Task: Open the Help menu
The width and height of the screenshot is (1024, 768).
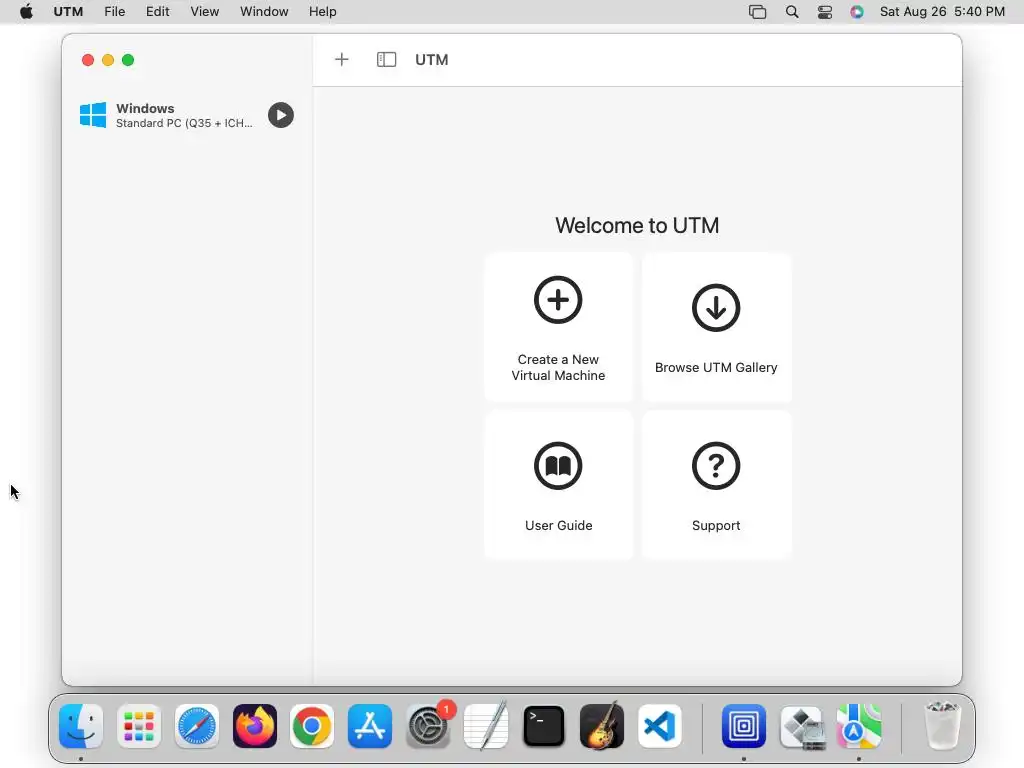Action: pos(323,12)
